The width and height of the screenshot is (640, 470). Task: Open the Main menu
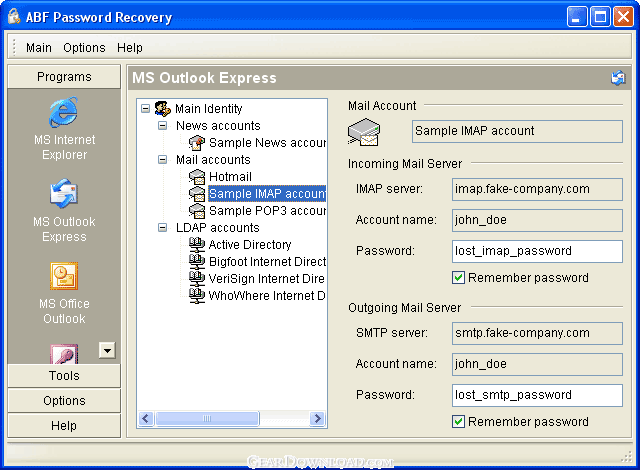pyautogui.click(x=39, y=48)
